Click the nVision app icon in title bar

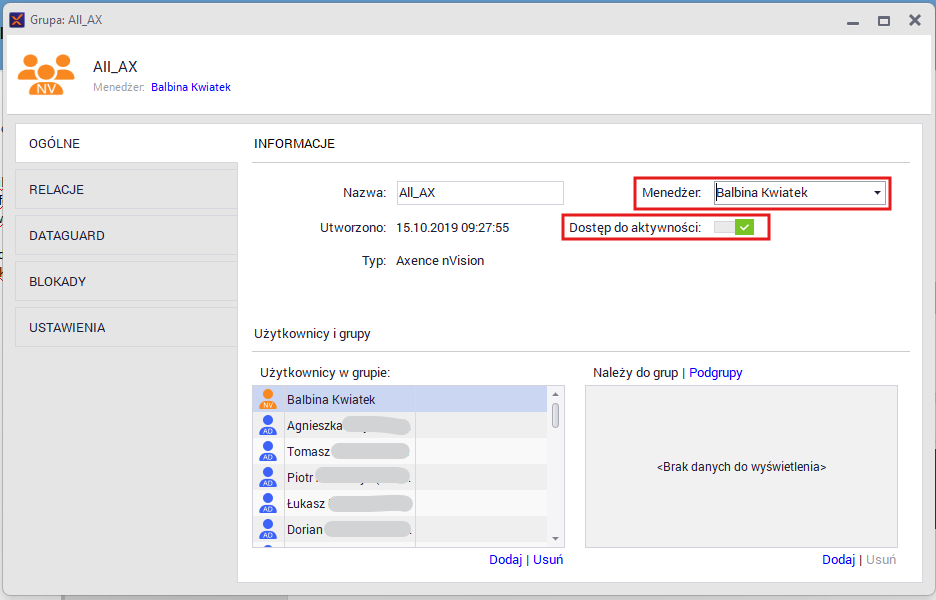pyautogui.click(x=17, y=20)
